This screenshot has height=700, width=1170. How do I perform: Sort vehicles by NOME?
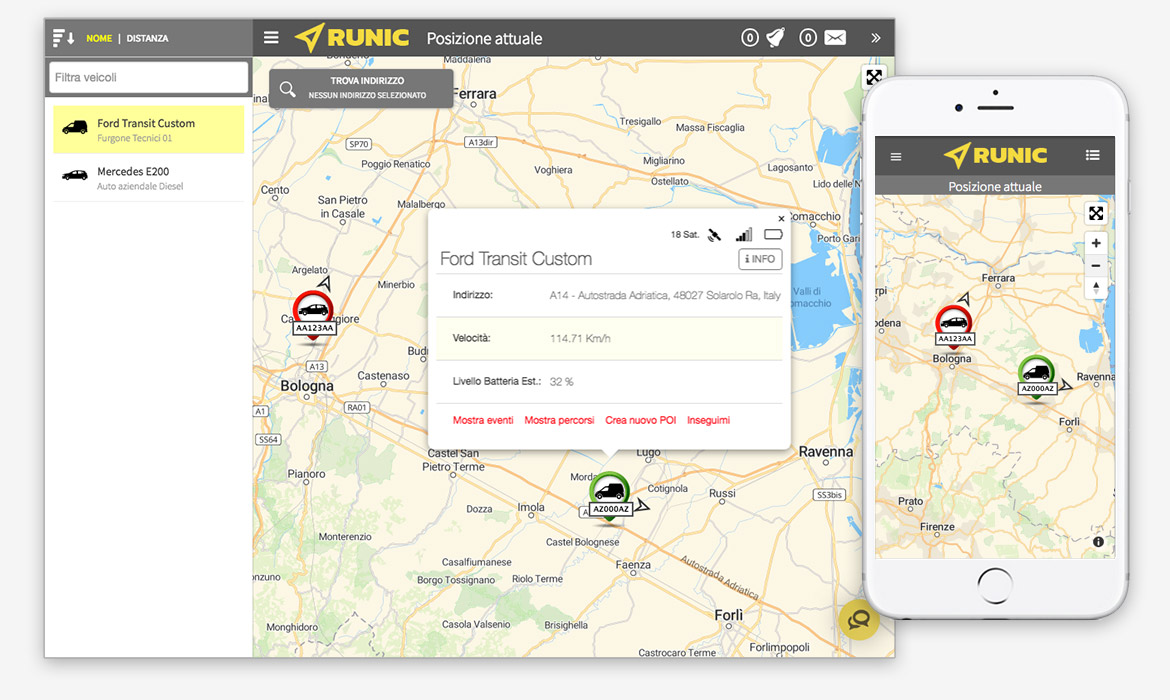click(x=99, y=38)
